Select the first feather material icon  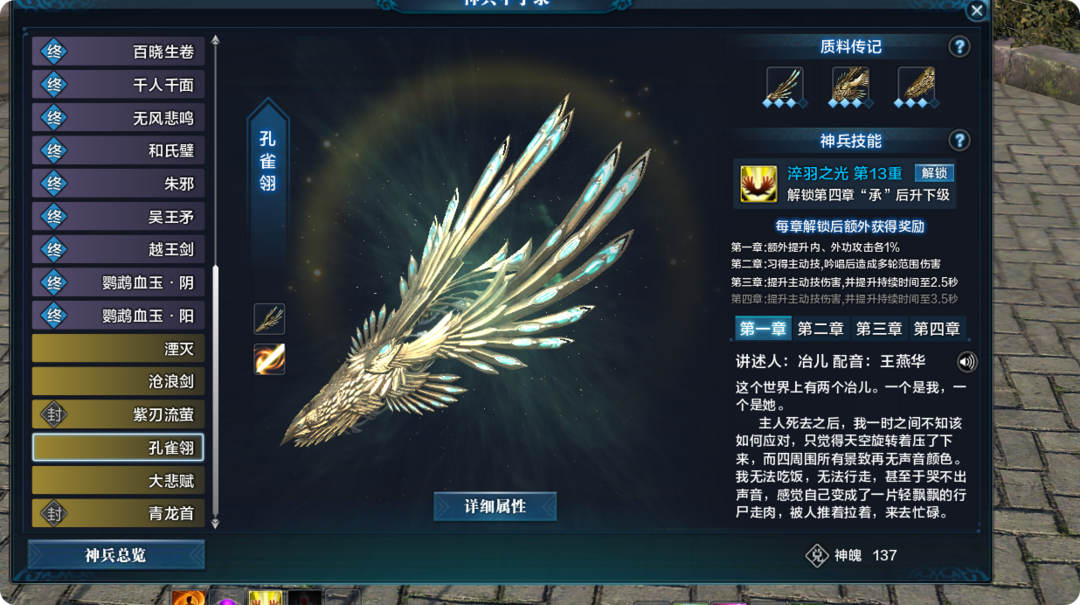(785, 87)
